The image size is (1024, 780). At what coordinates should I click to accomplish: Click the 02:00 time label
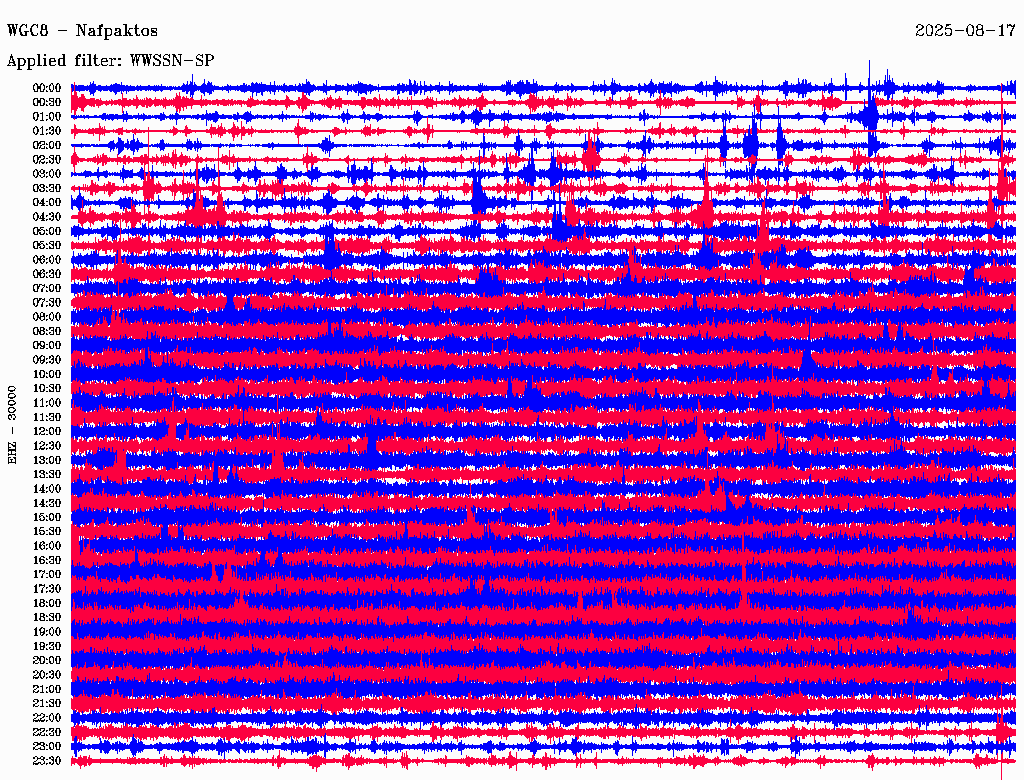pos(47,145)
